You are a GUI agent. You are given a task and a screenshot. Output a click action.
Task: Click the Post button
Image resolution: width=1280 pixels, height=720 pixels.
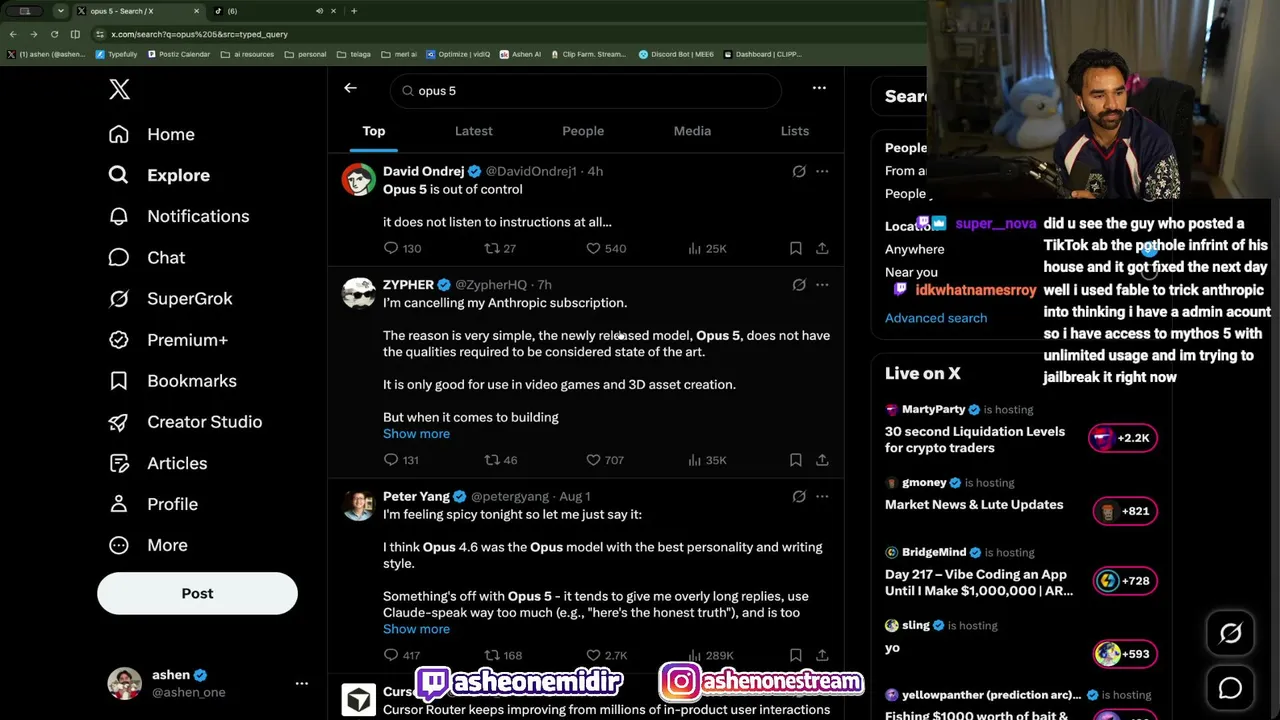[197, 593]
